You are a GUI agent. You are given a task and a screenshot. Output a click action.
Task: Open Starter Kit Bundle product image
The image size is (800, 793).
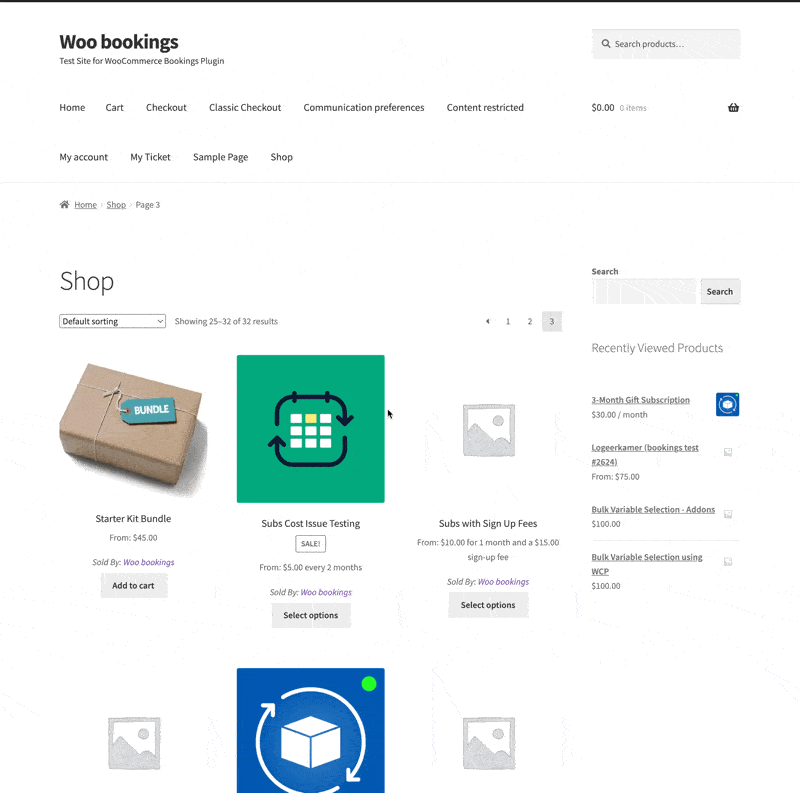pyautogui.click(x=133, y=429)
